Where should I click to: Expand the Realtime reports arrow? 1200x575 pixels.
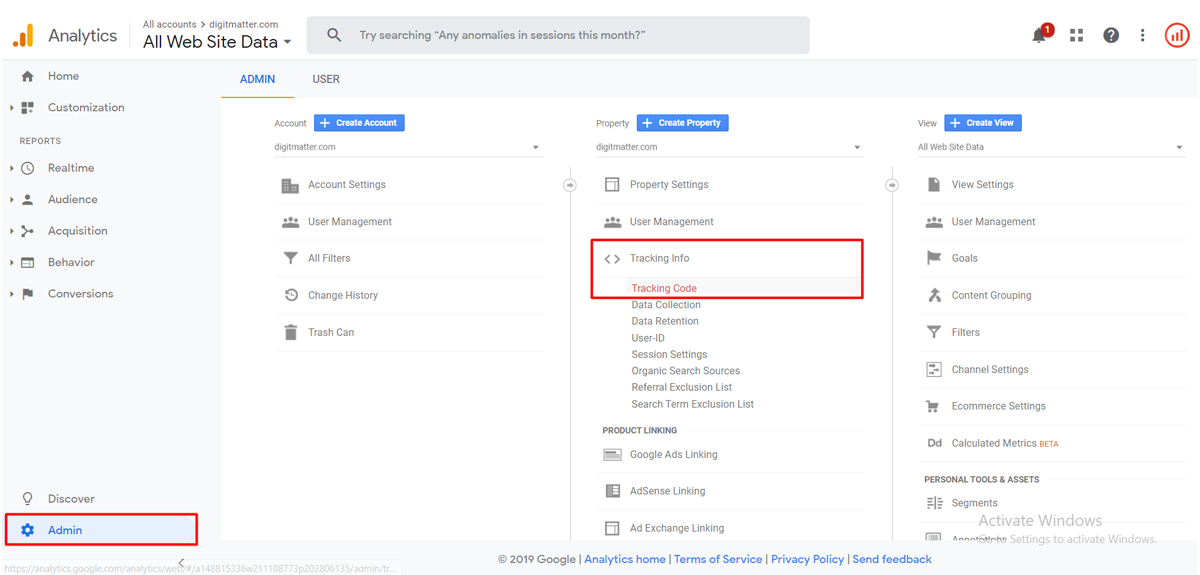pyautogui.click(x=12, y=168)
